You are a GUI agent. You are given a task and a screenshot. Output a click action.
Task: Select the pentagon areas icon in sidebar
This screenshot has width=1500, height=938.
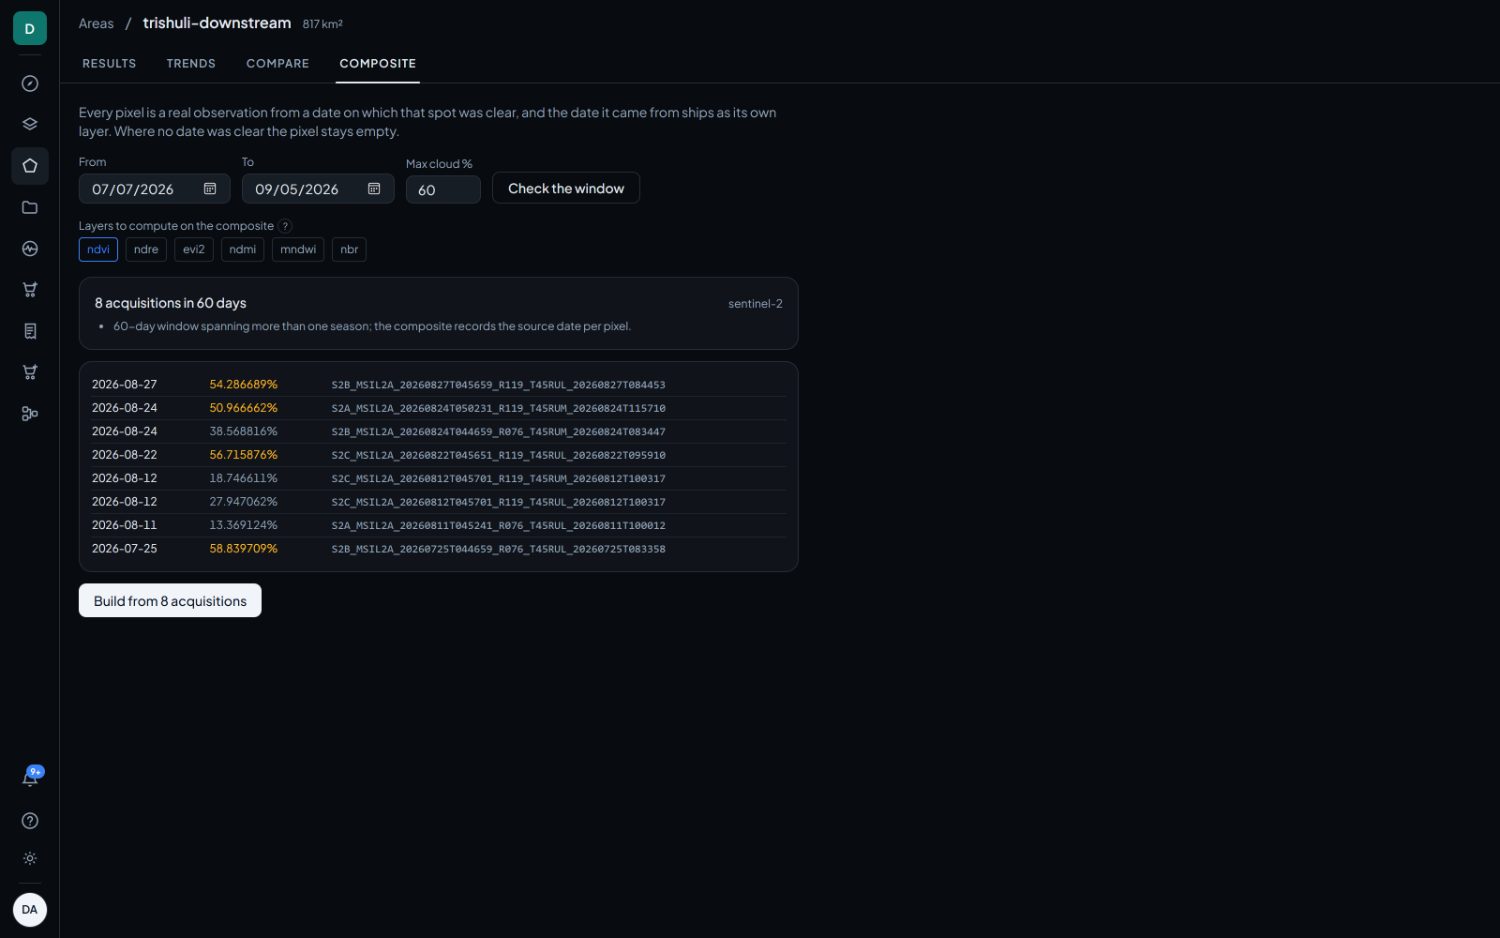[x=30, y=166]
